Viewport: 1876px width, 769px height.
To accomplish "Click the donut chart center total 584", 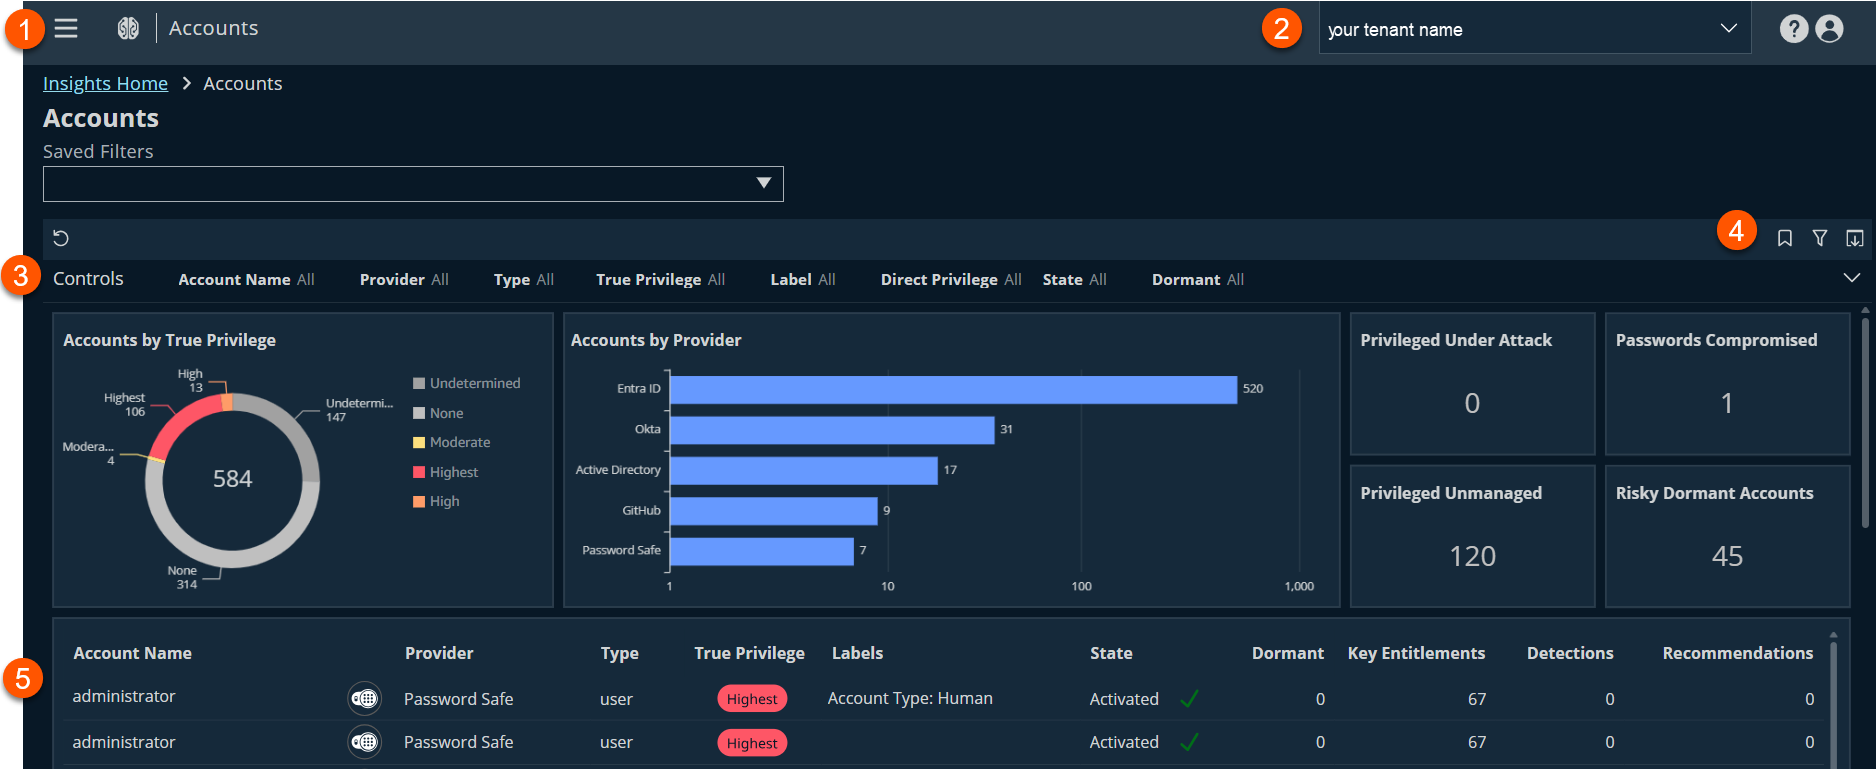I will point(232,479).
